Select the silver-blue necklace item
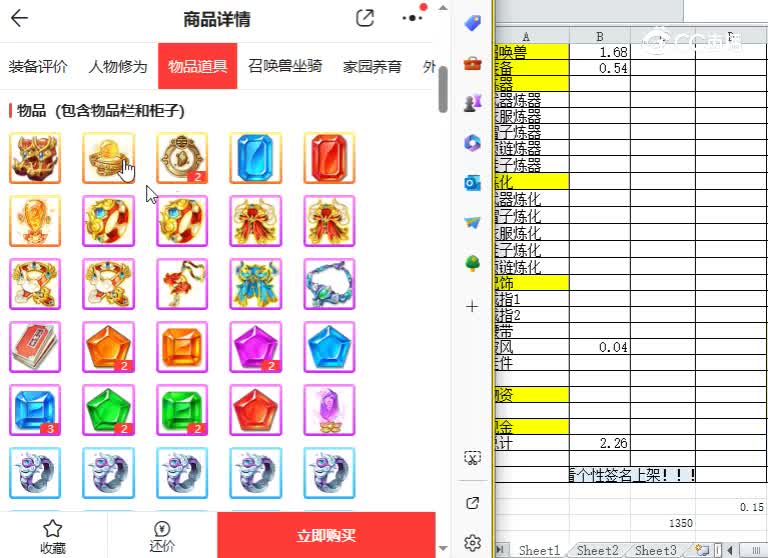 tap(329, 284)
